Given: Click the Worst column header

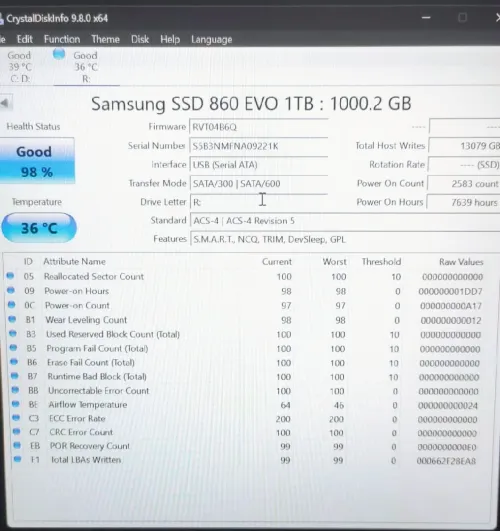Looking at the screenshot, I should [x=334, y=262].
